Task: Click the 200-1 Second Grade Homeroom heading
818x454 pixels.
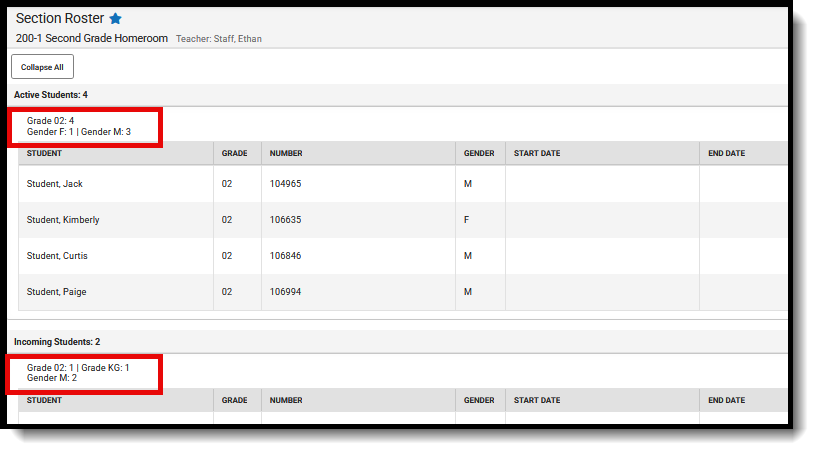Action: coord(92,38)
